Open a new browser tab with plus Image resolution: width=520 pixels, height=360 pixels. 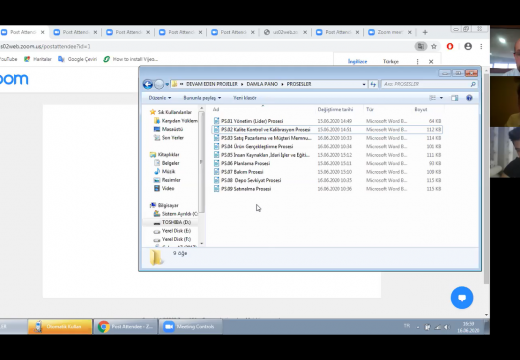pos(425,32)
